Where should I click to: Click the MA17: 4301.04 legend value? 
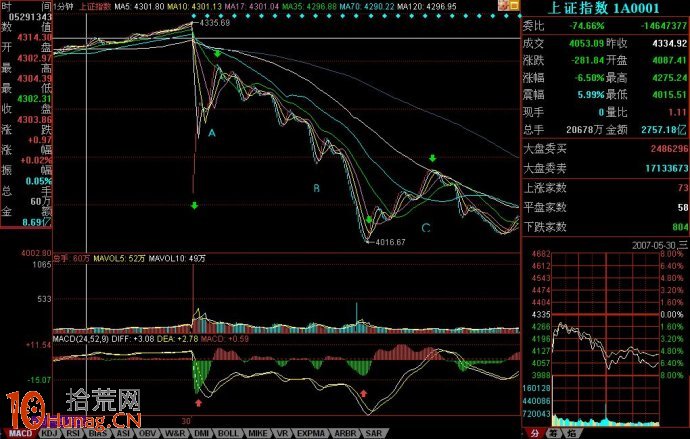click(x=251, y=7)
